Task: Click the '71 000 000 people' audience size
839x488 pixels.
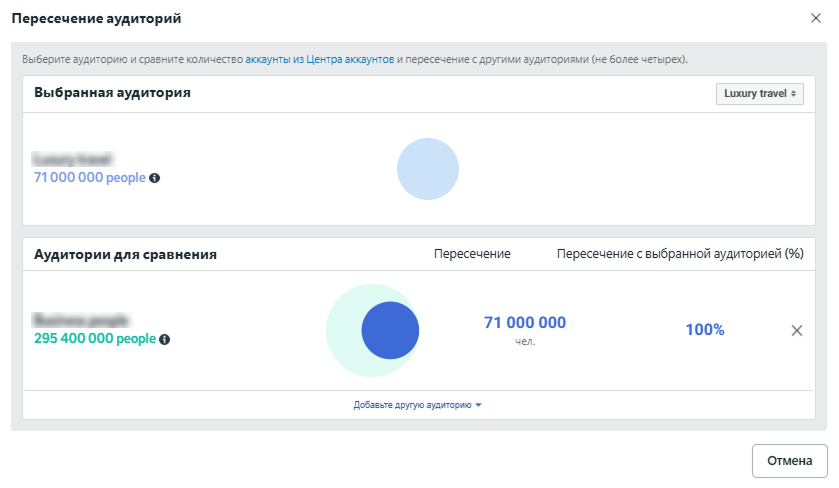Action: pyautogui.click(x=89, y=178)
